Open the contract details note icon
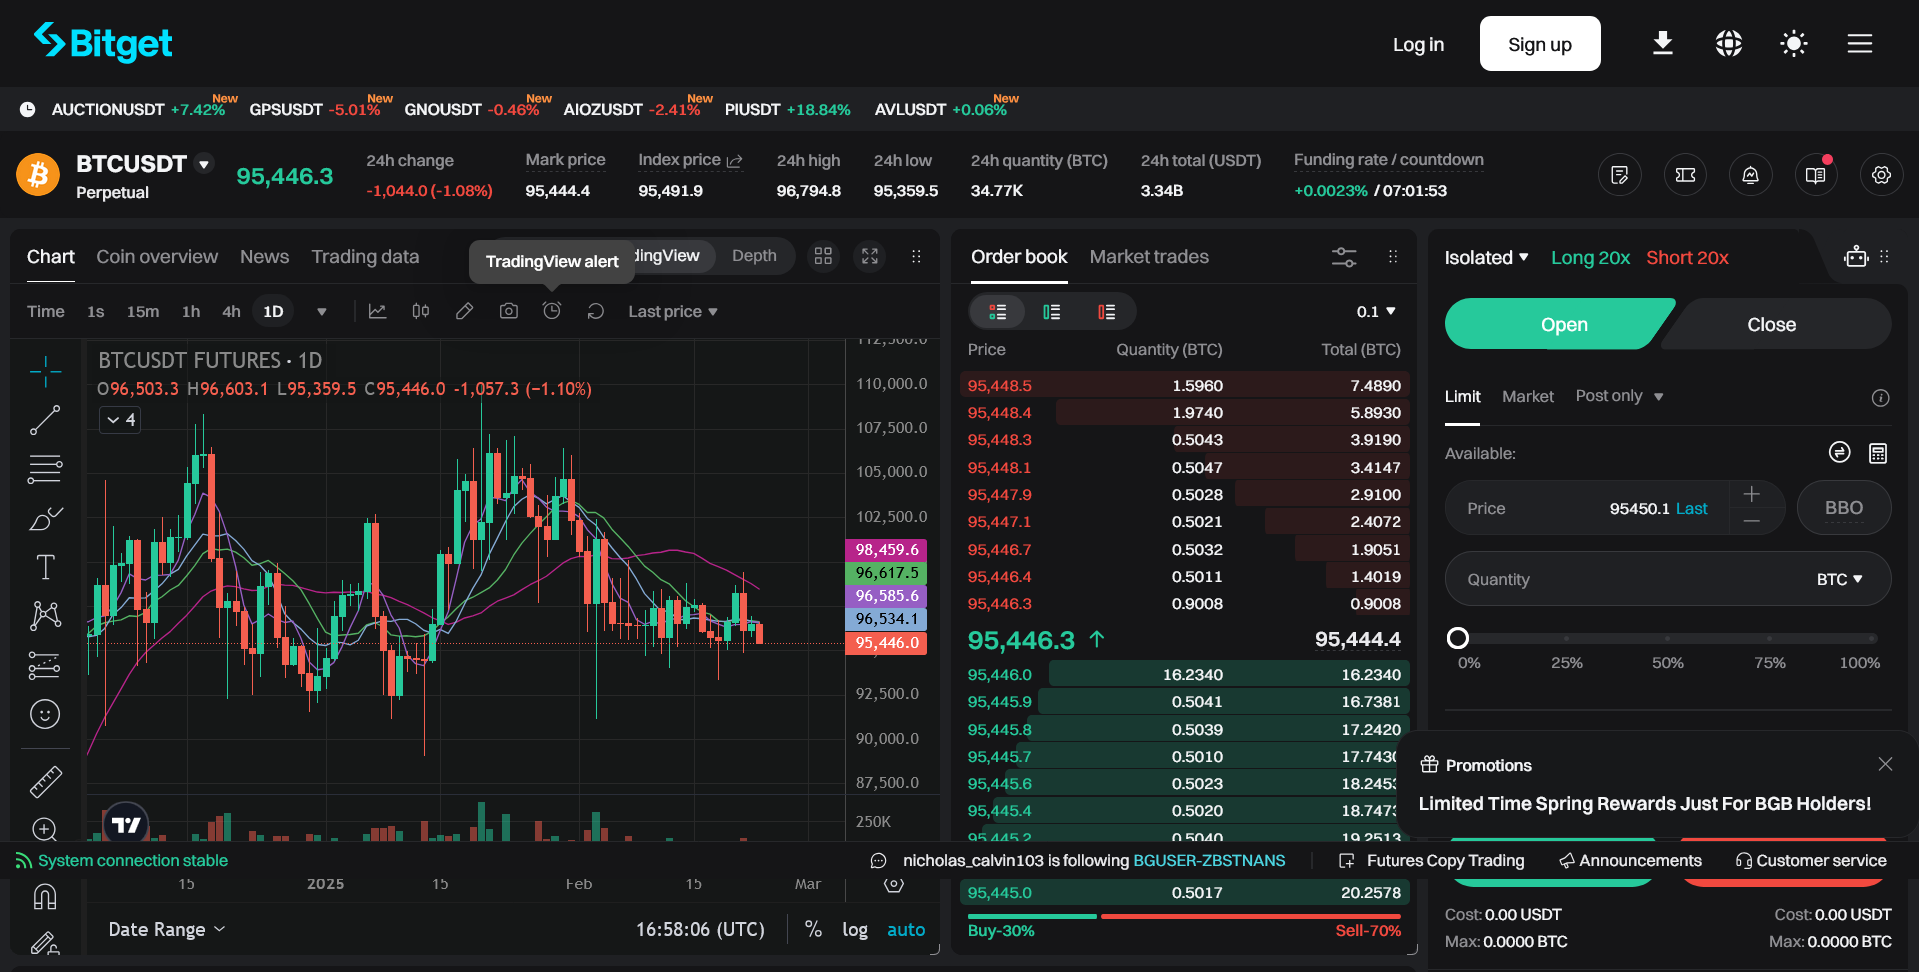This screenshot has width=1919, height=972. (x=1619, y=175)
